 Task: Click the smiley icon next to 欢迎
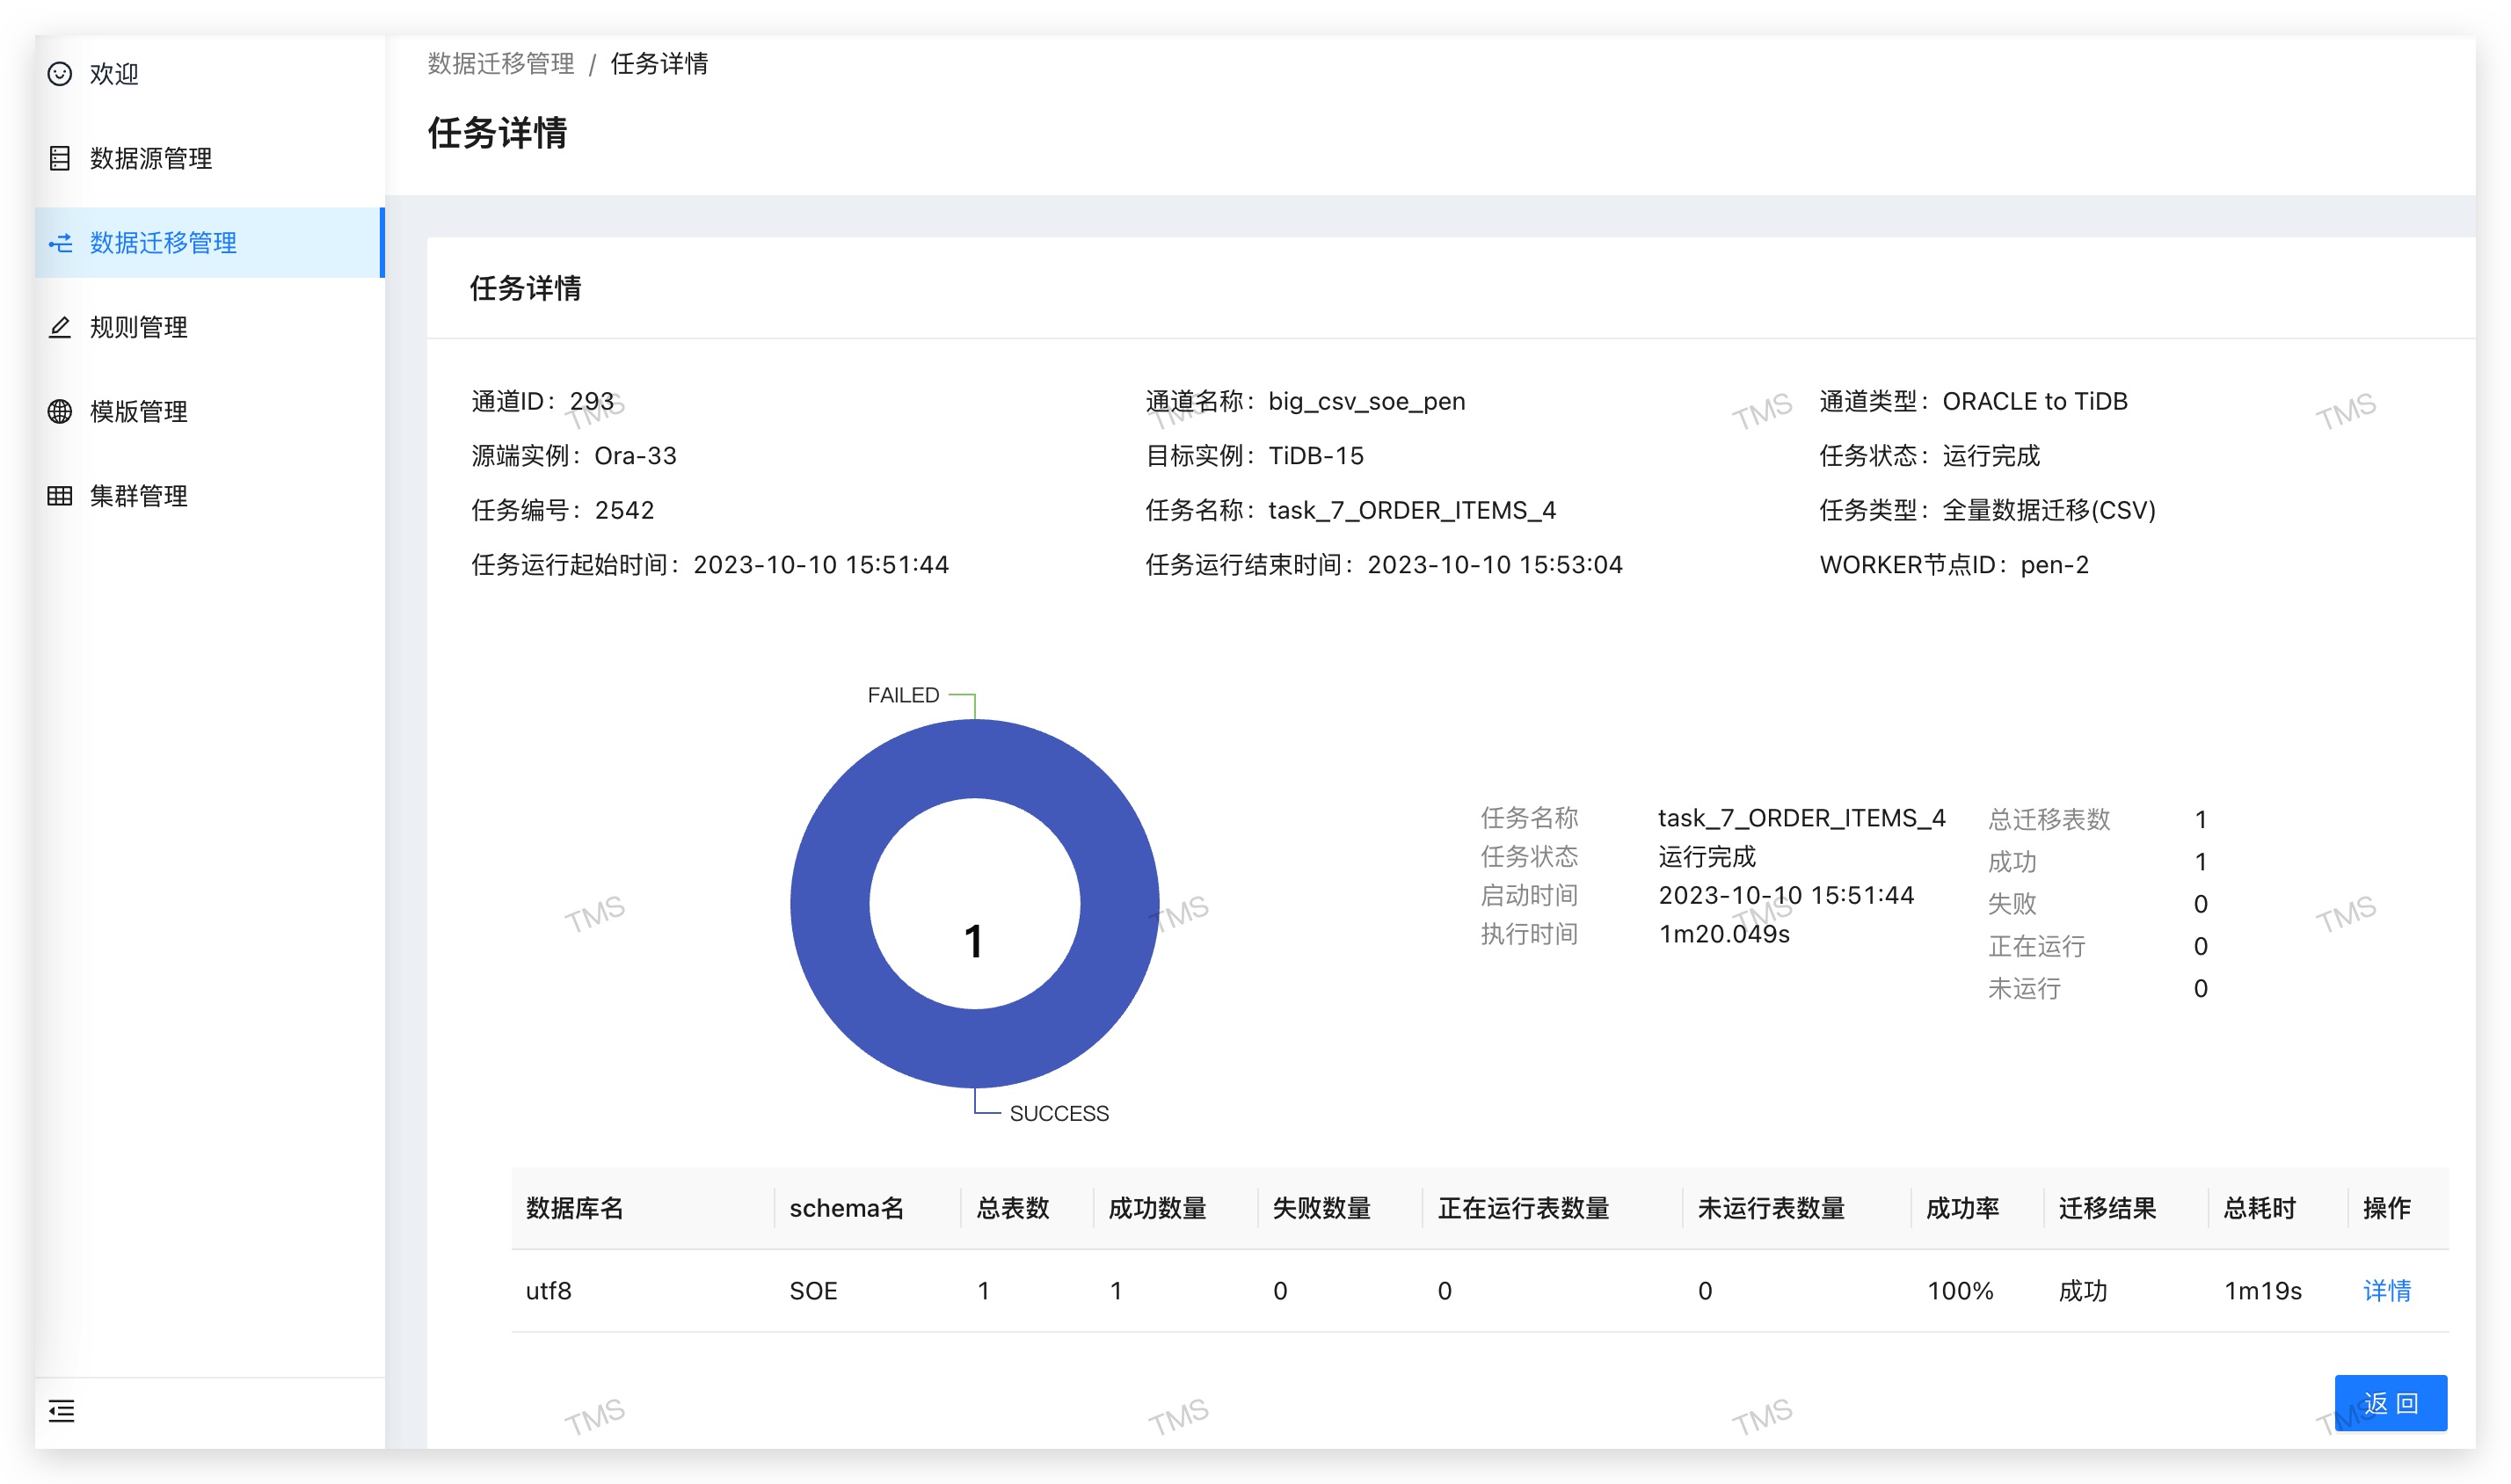pos(61,74)
